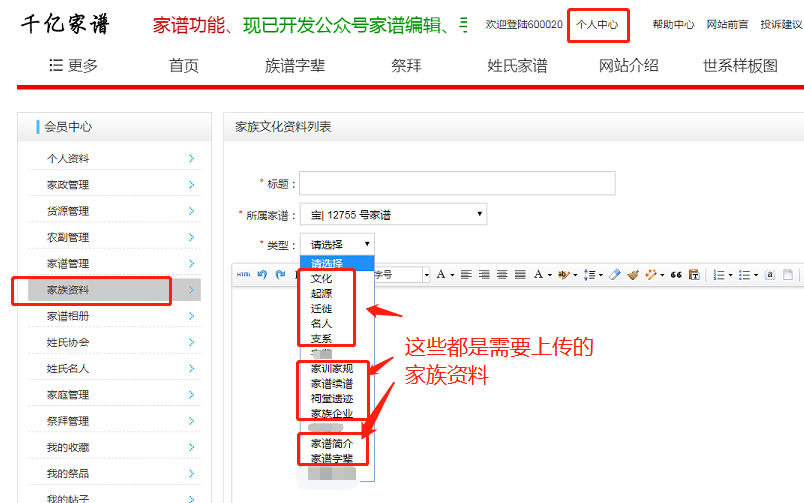Open 世系样板图 navigation tab
This screenshot has height=503, width=804.
point(740,65)
